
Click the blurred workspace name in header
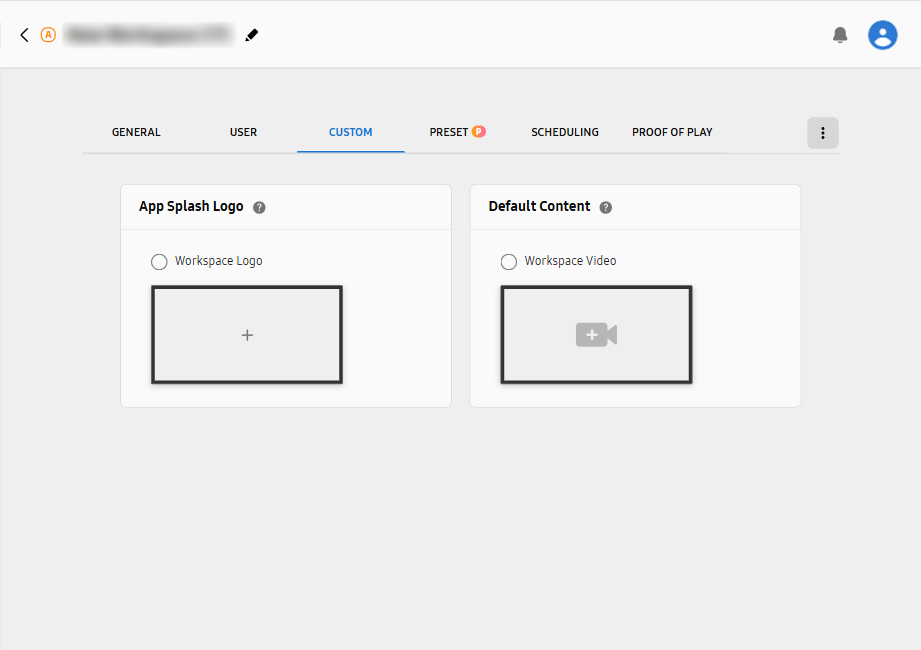pos(148,35)
